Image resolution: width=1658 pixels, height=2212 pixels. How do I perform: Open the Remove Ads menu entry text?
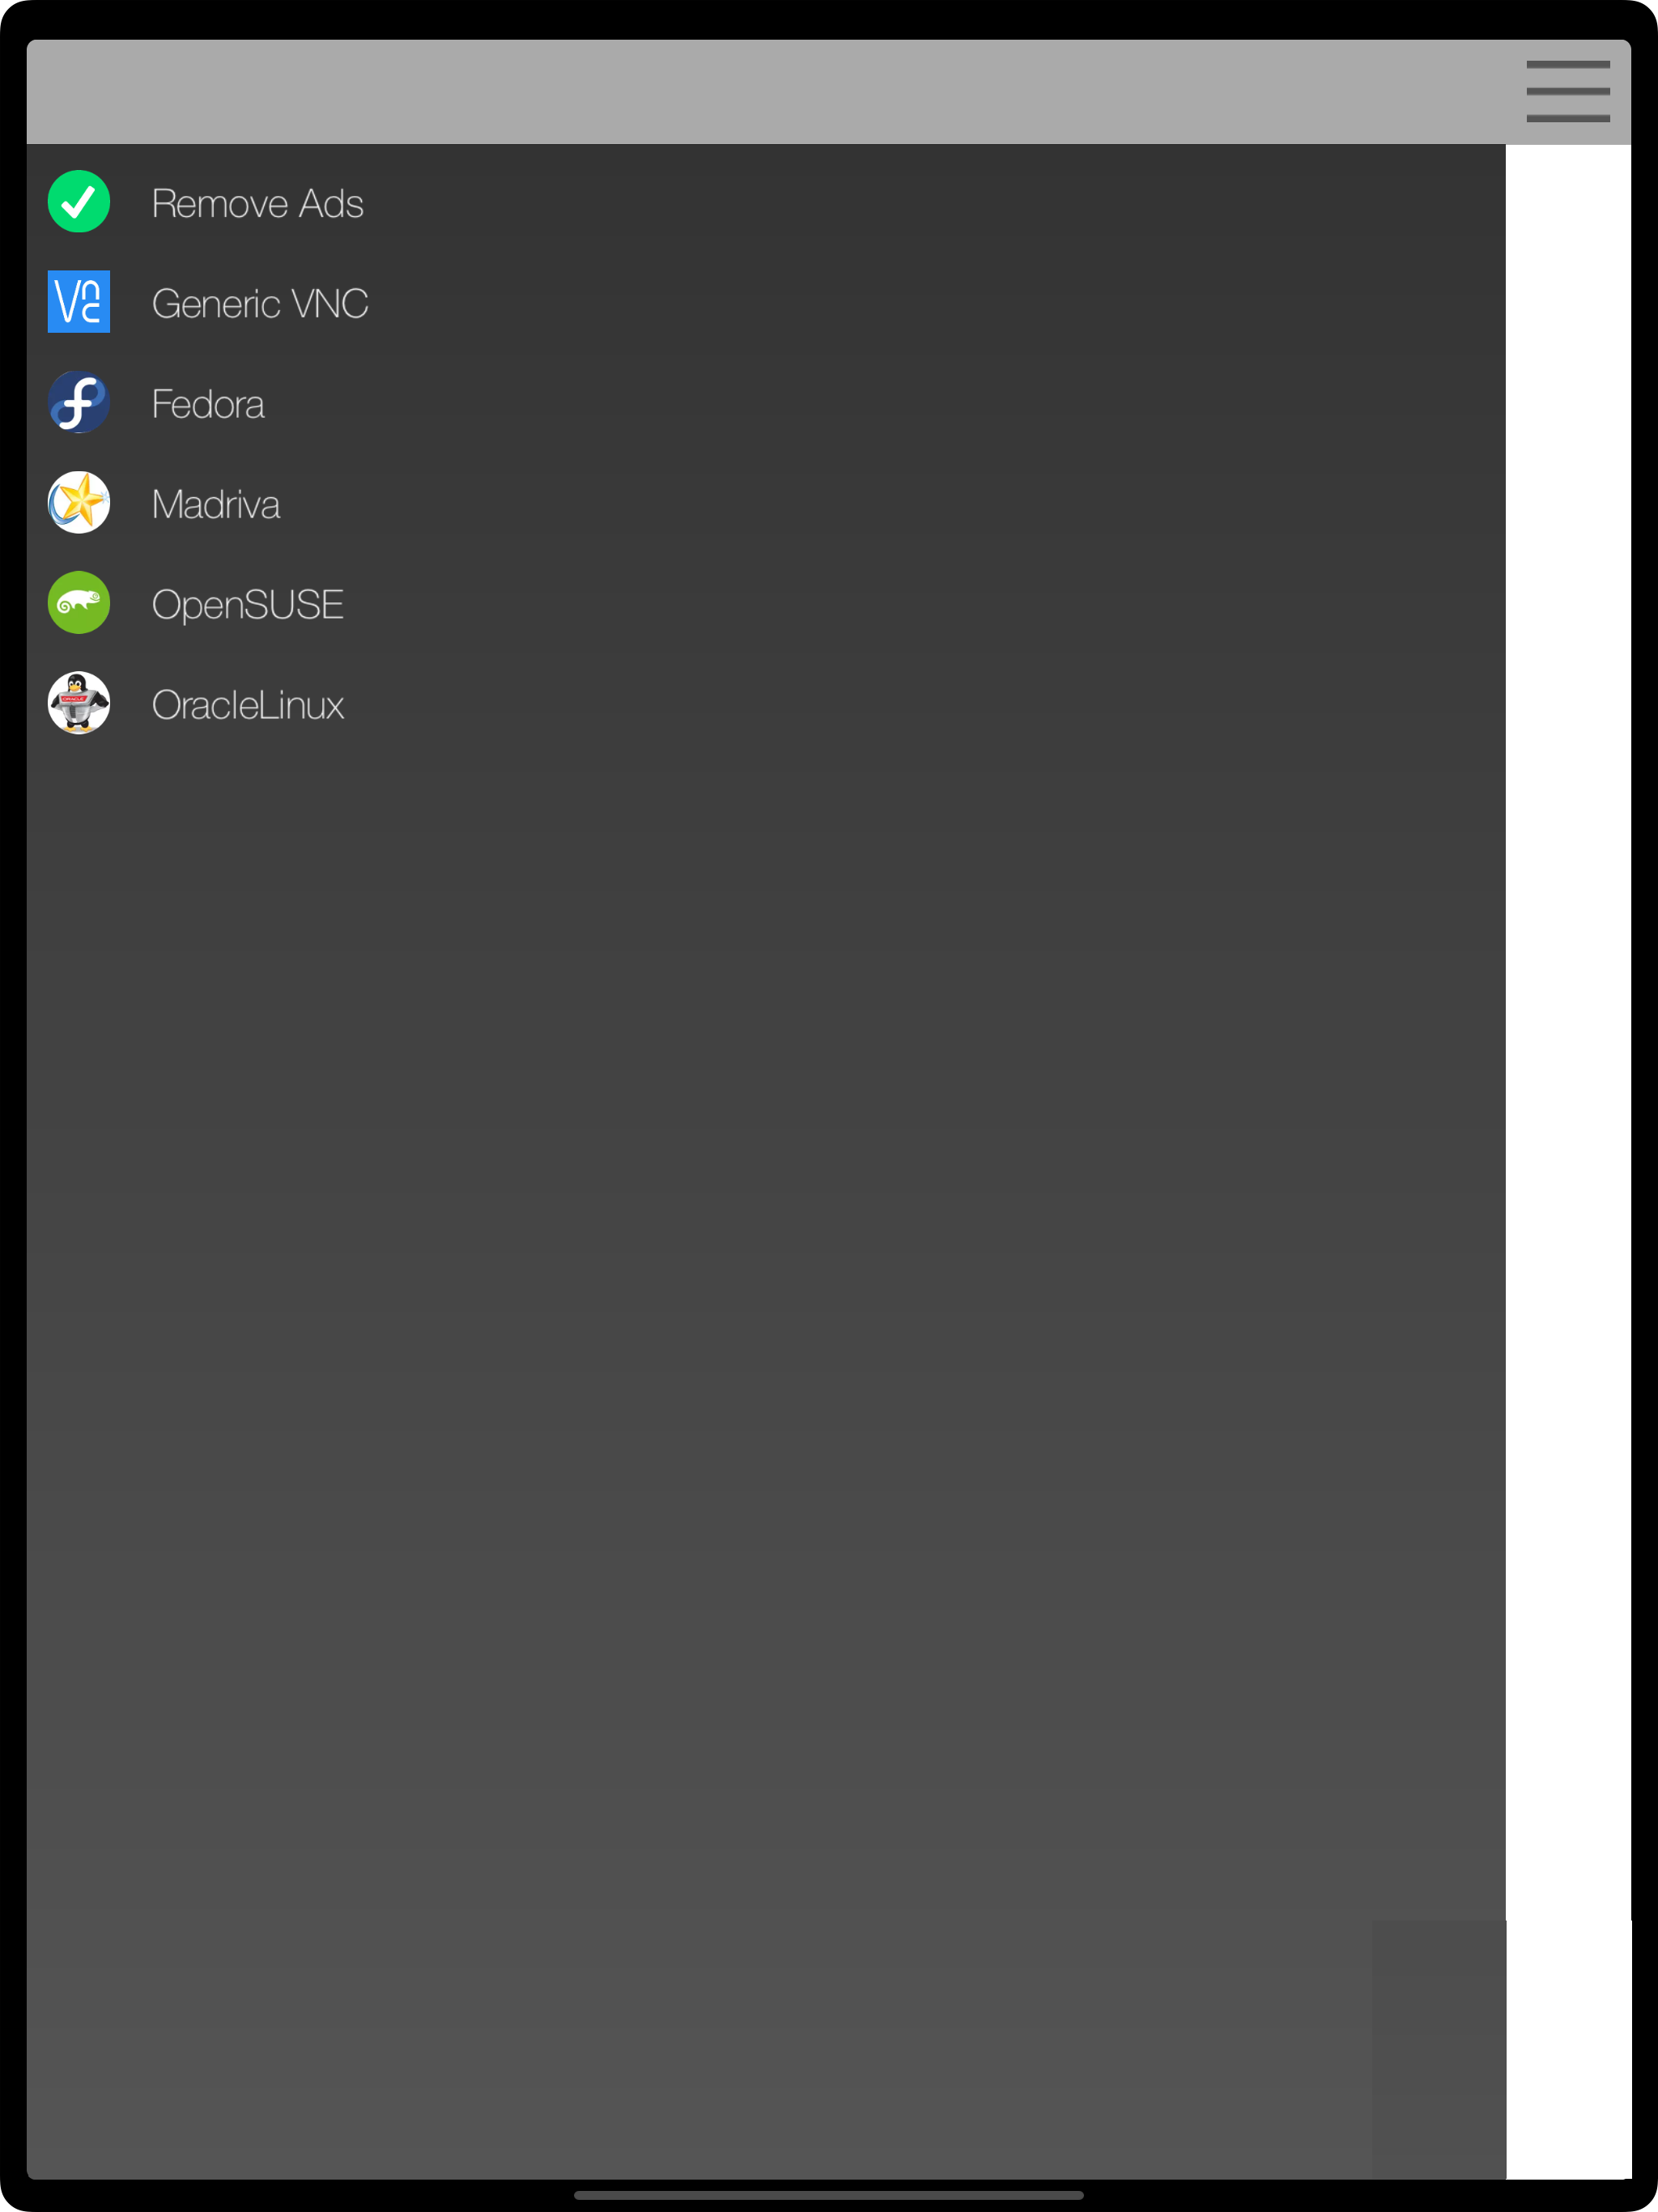[257, 203]
